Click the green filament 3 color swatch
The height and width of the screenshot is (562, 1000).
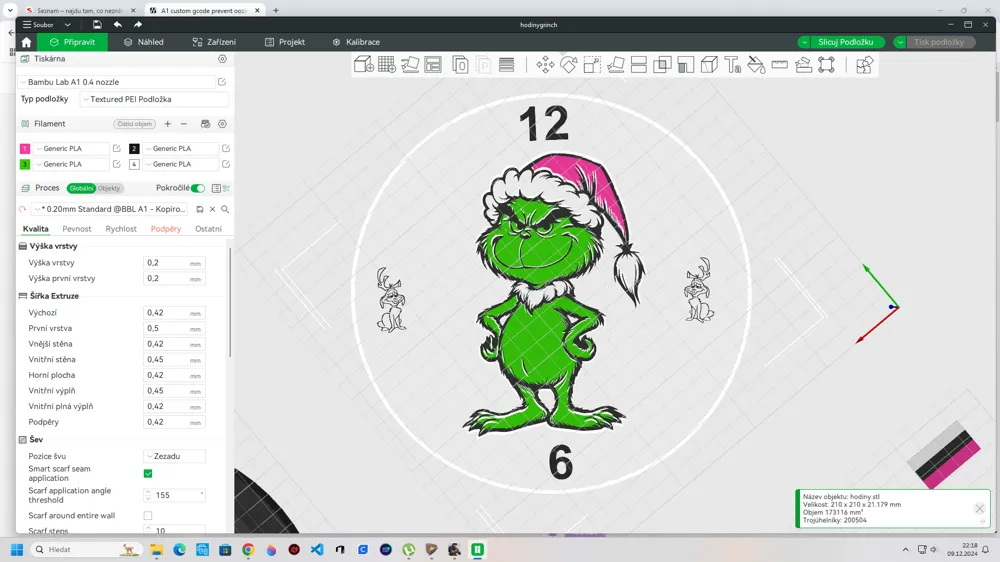click(x=25, y=164)
